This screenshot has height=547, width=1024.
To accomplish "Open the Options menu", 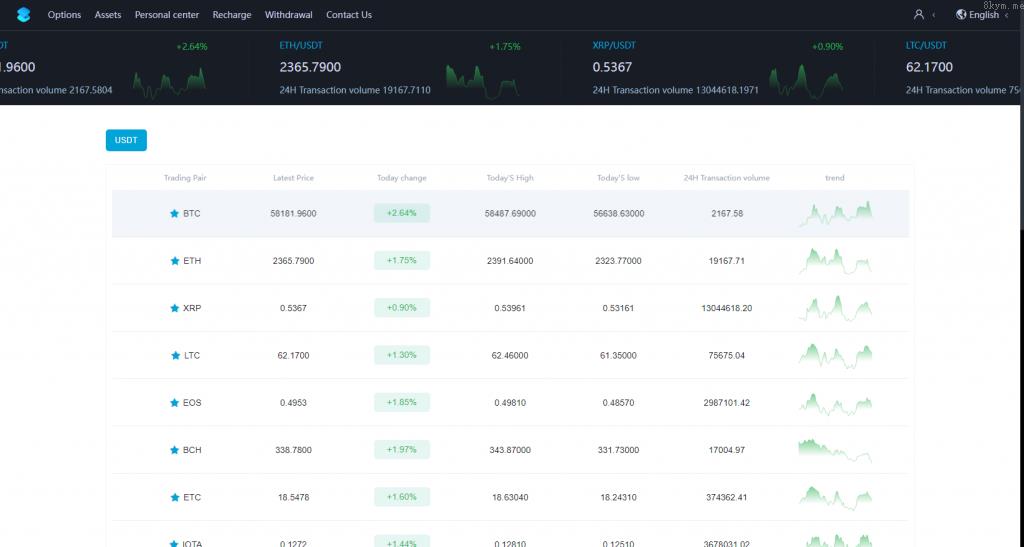I will click(x=64, y=15).
